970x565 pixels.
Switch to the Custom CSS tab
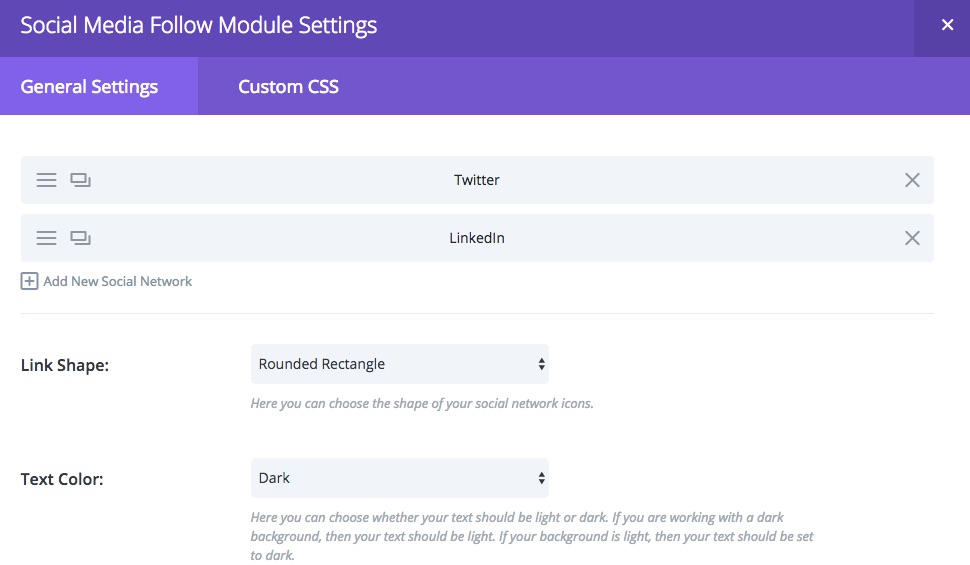tap(288, 86)
